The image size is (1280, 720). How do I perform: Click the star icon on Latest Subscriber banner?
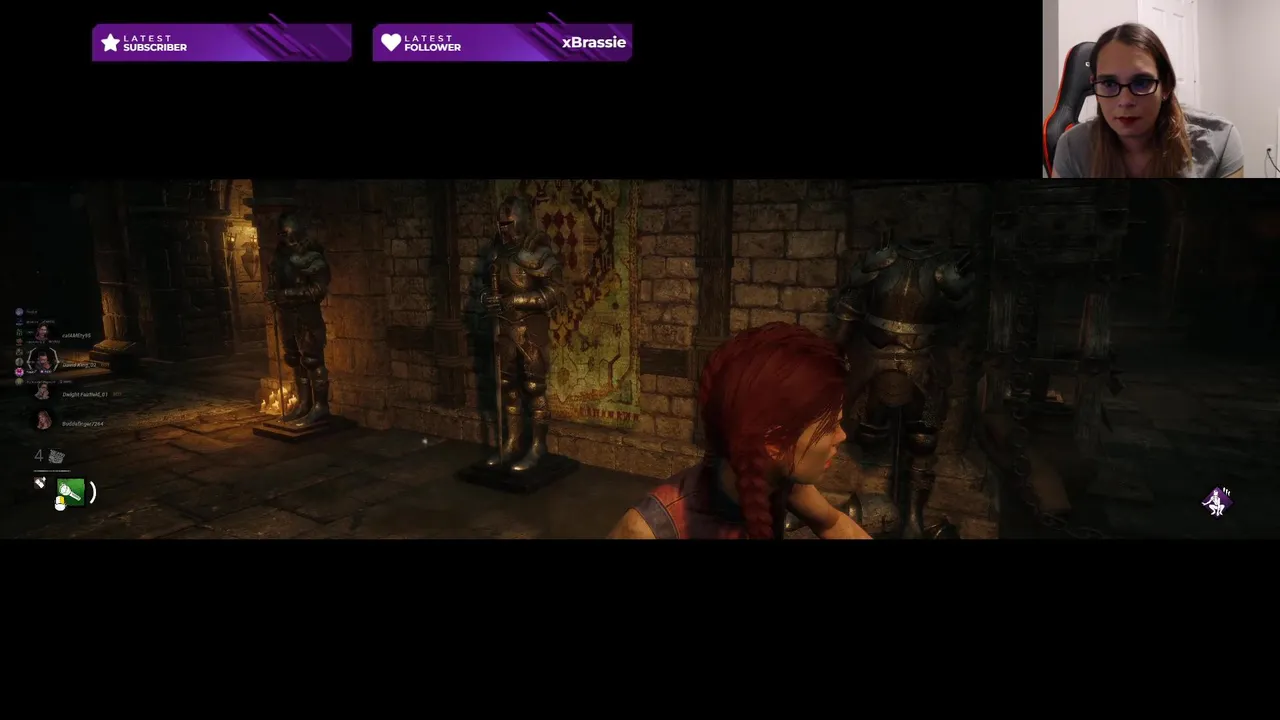[110, 43]
